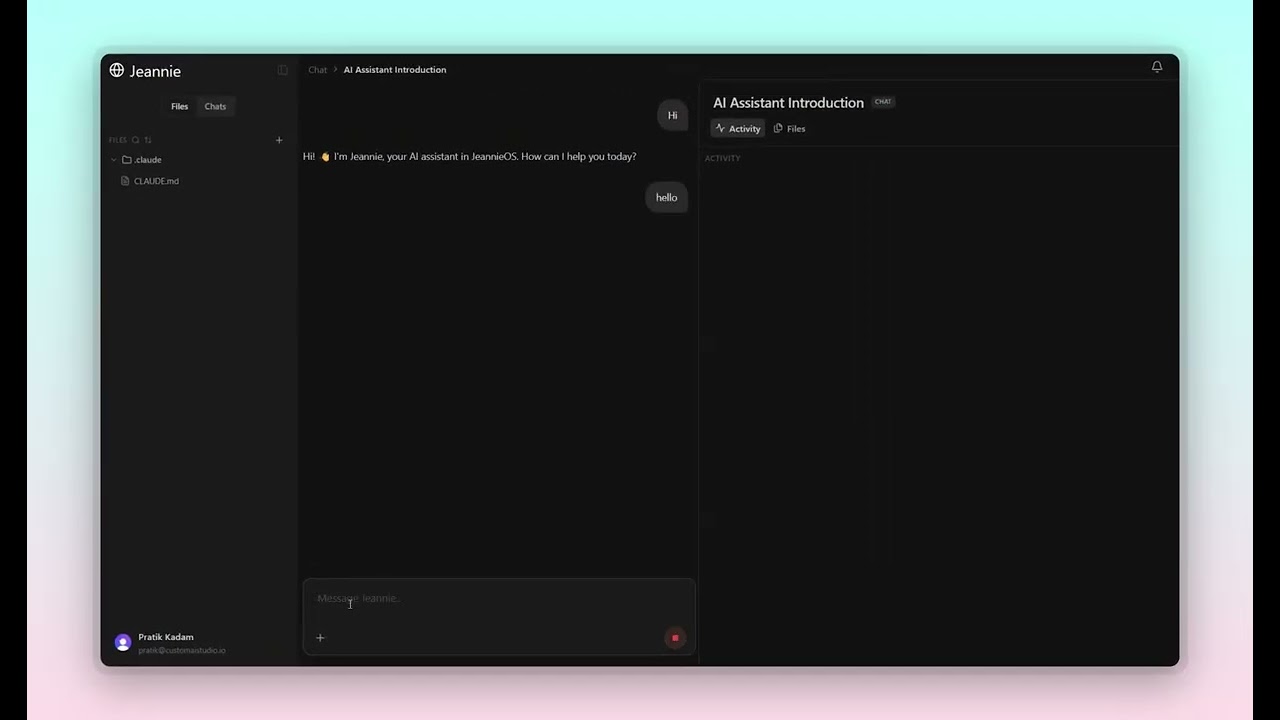Select the Files tab in right panel
The image size is (1280, 720).
tap(790, 128)
